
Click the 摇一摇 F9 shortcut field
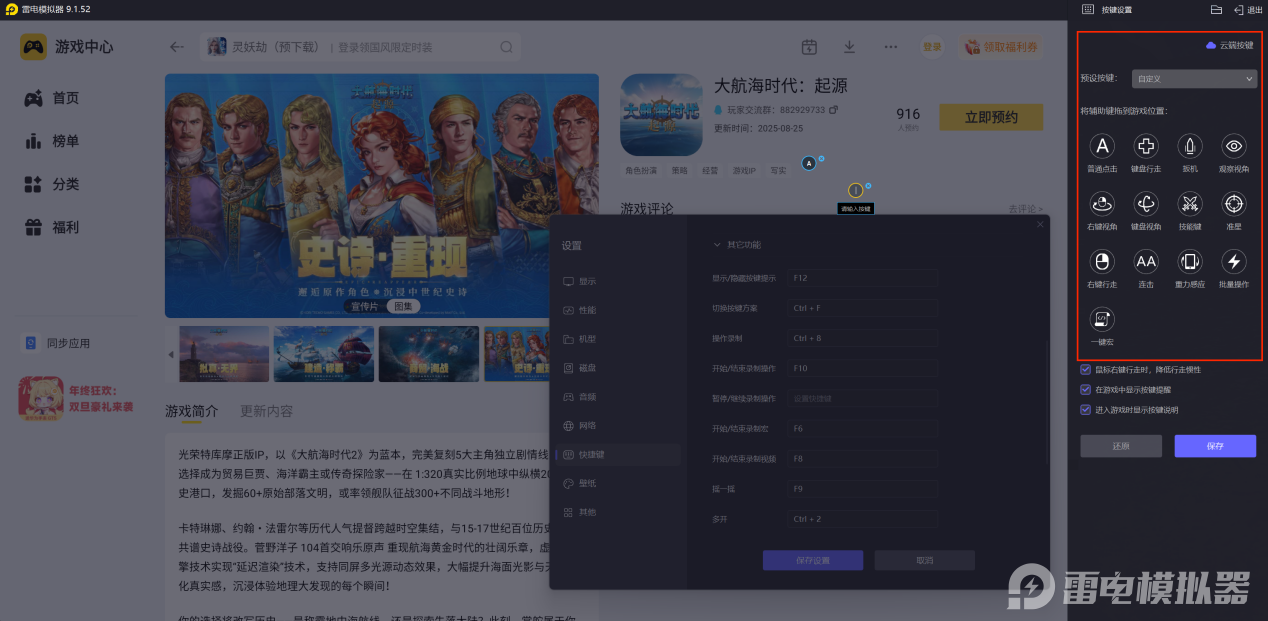(x=863, y=489)
